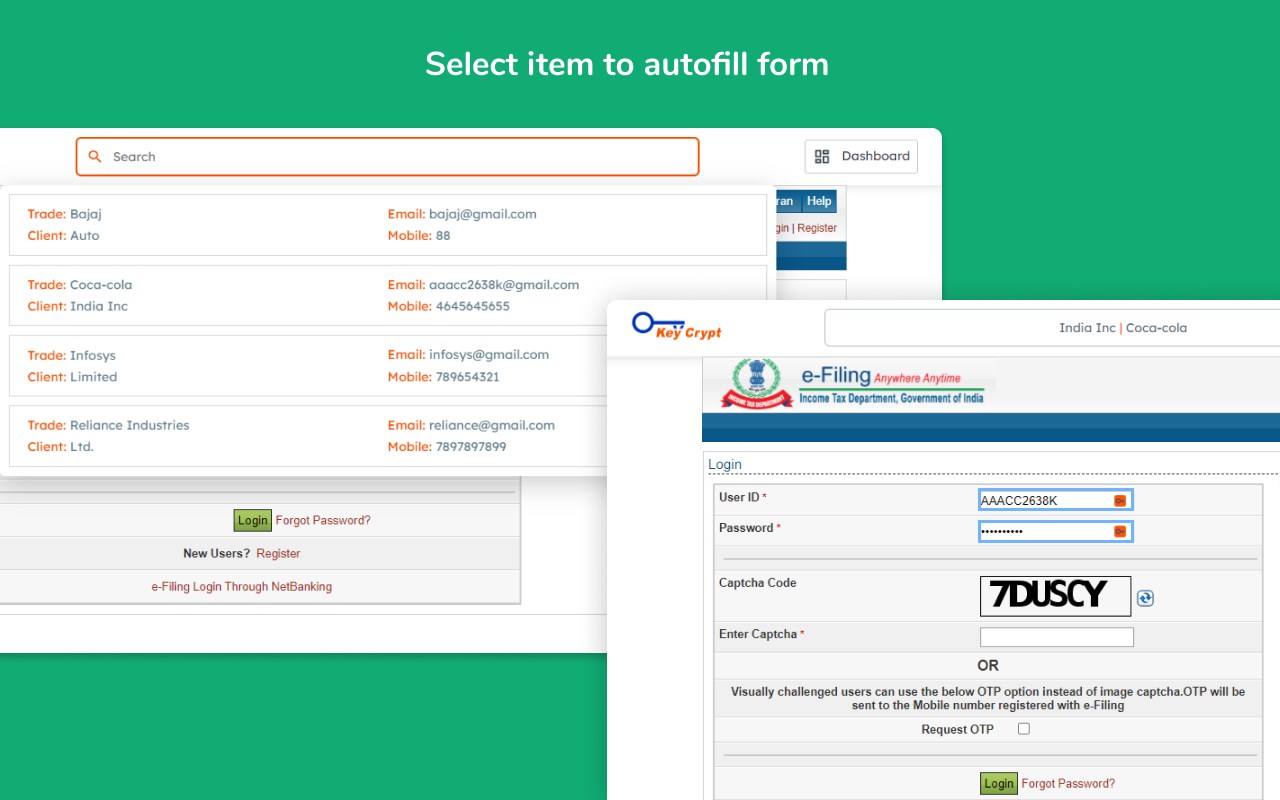Click the captcha image 7DUSCY
Viewport: 1280px width, 800px height.
(x=1055, y=596)
